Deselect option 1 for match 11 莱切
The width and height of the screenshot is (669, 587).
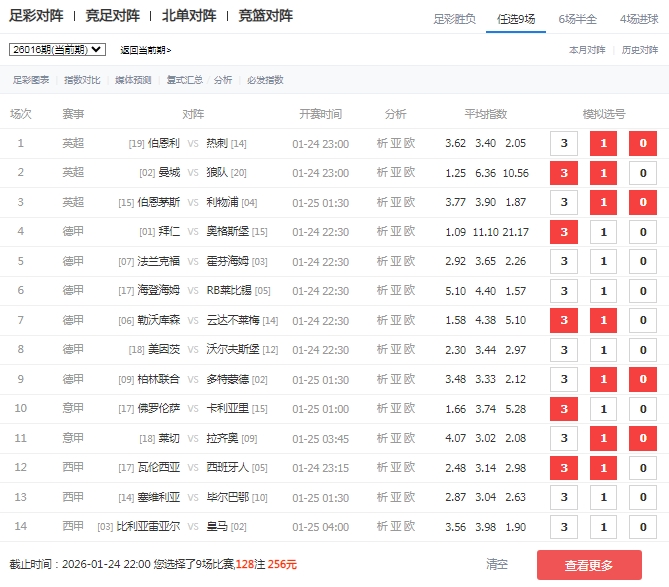point(603,438)
